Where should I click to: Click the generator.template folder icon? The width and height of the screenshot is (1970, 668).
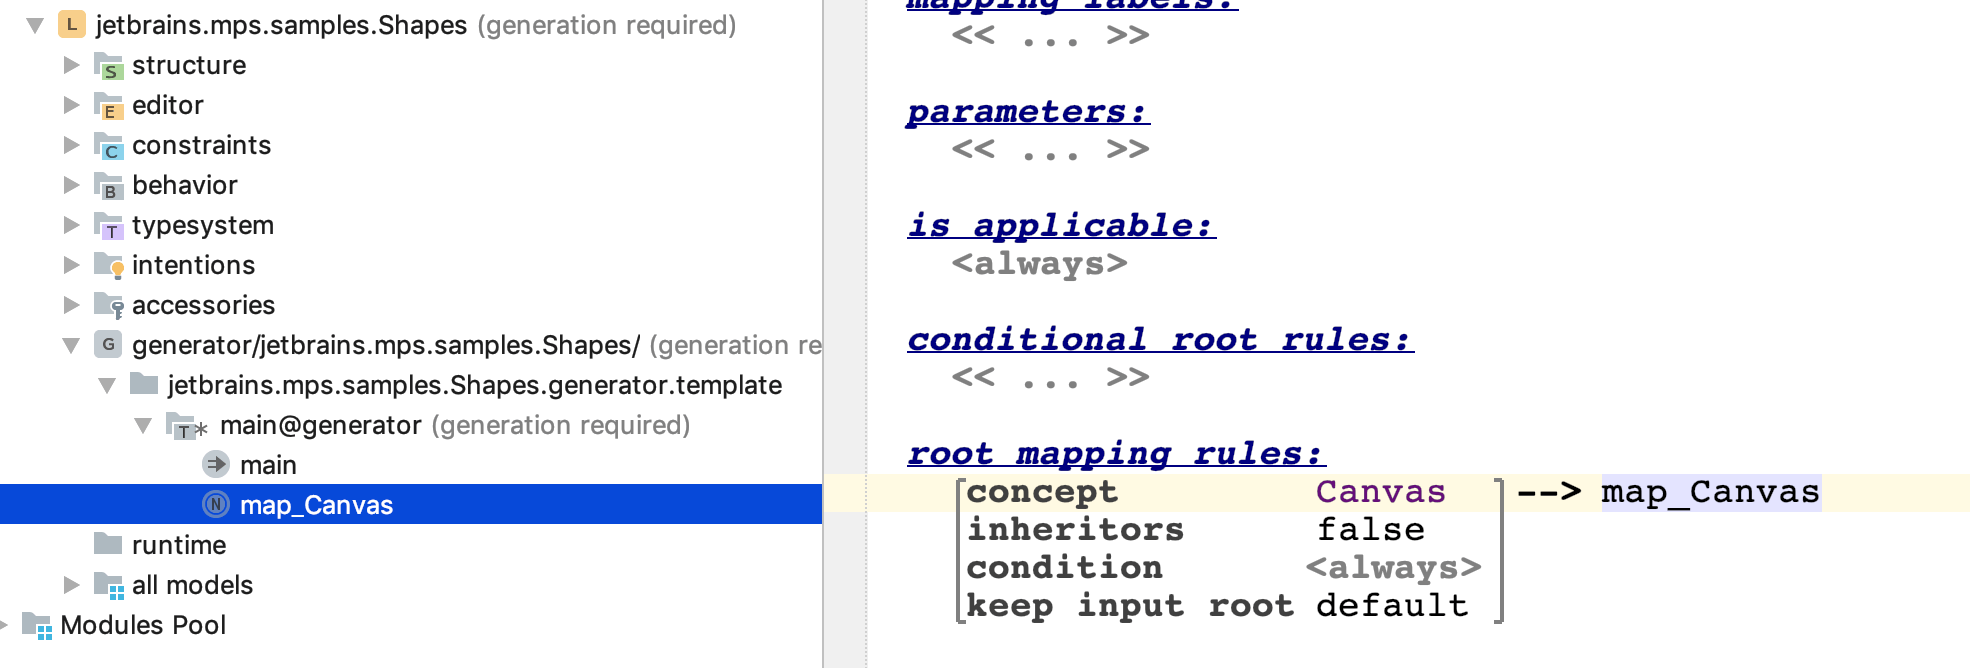[x=144, y=384]
